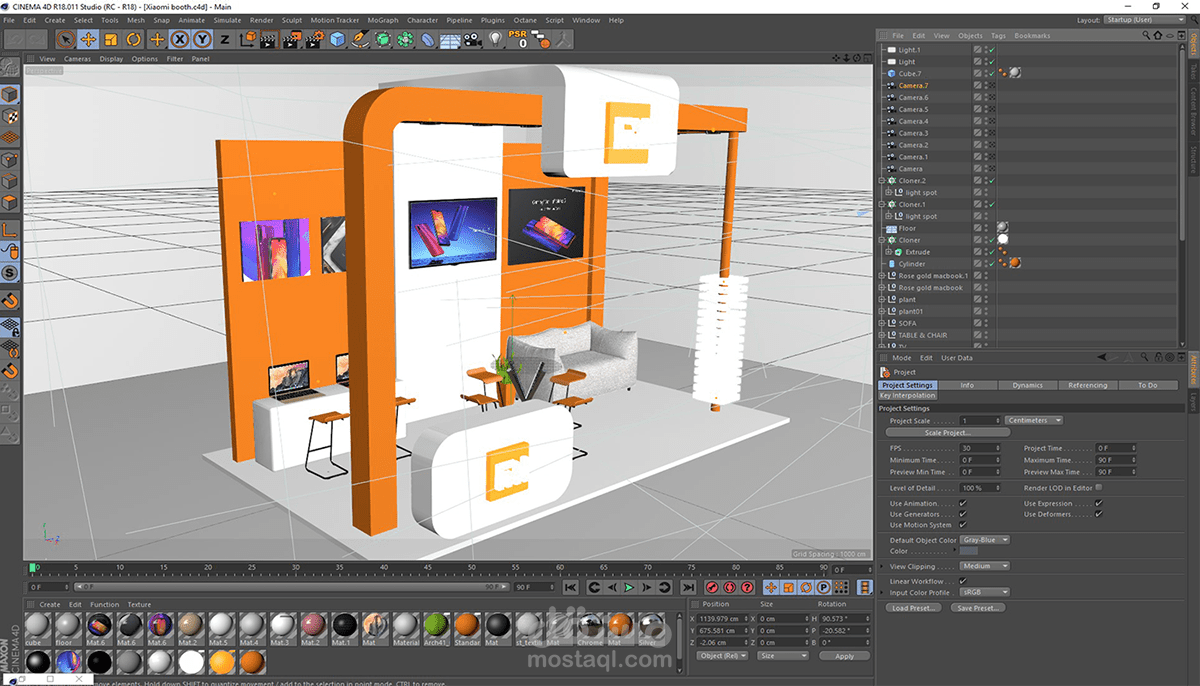
Task: Click the Default Object Color swatch
Action: (x=969, y=551)
